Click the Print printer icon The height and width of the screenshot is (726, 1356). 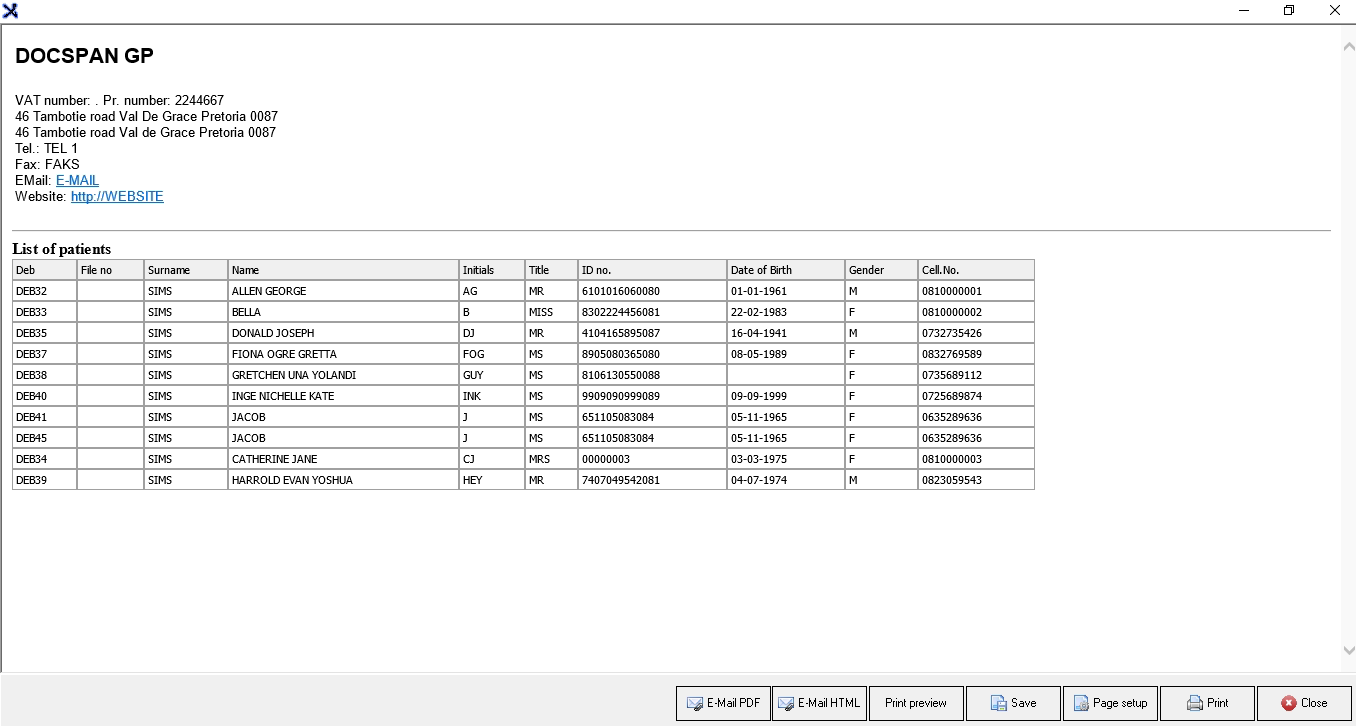[x=1194, y=704]
